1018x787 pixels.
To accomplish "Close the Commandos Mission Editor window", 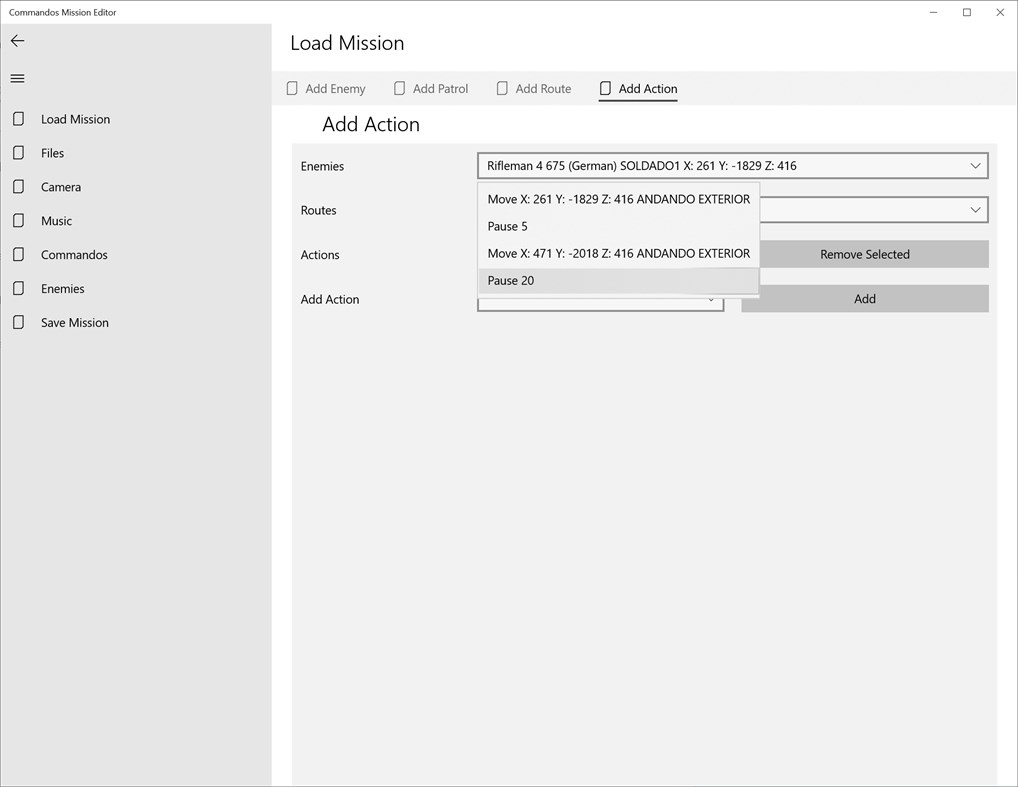I will tap(1000, 12).
